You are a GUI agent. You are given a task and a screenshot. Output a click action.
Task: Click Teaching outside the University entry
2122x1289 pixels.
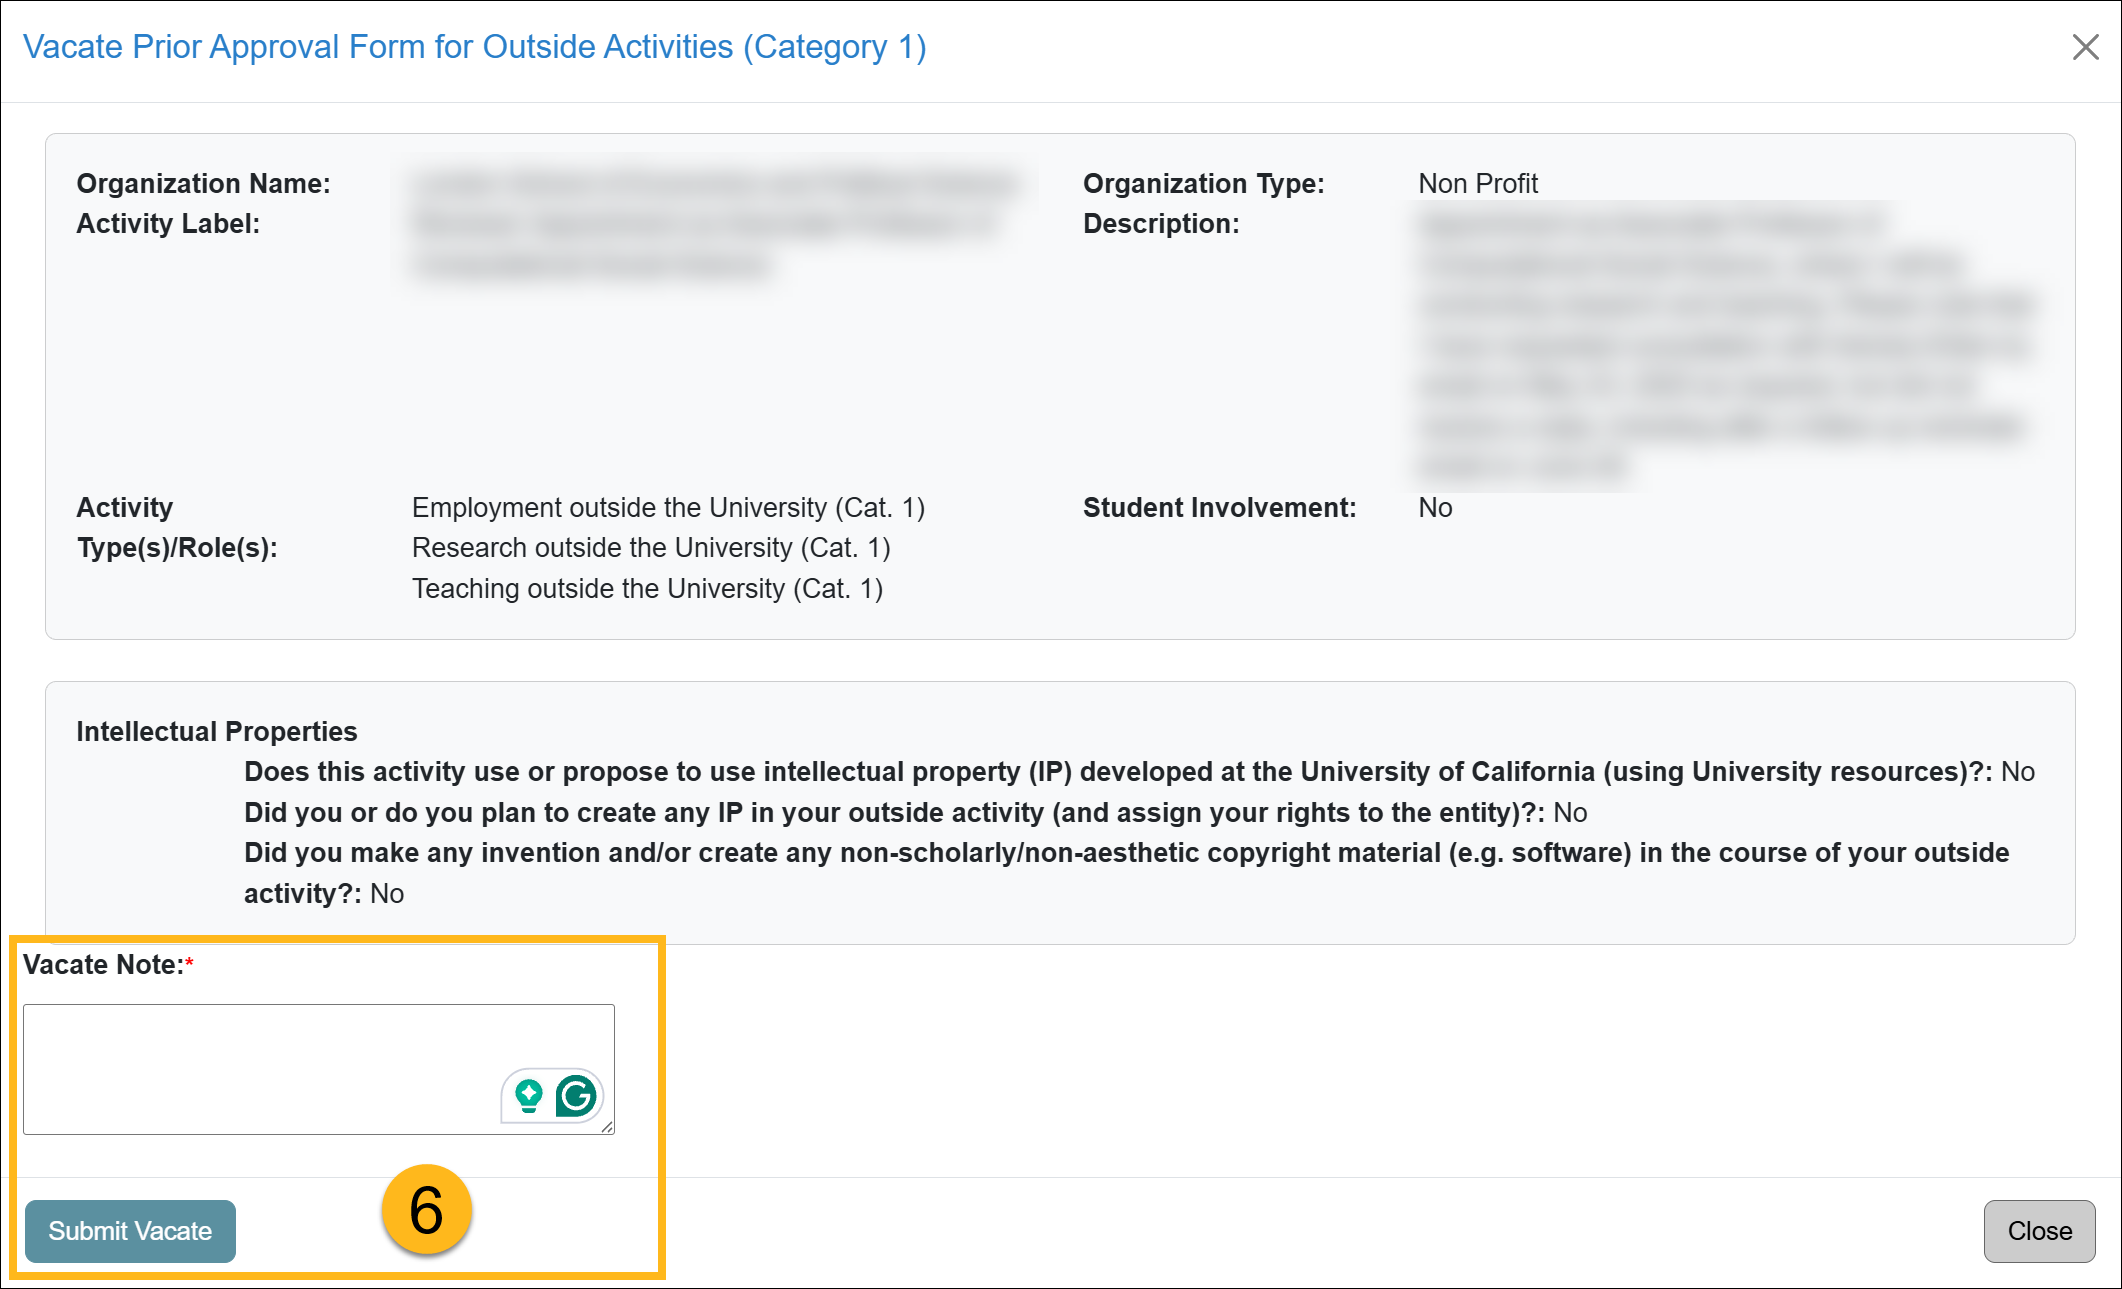647,588
